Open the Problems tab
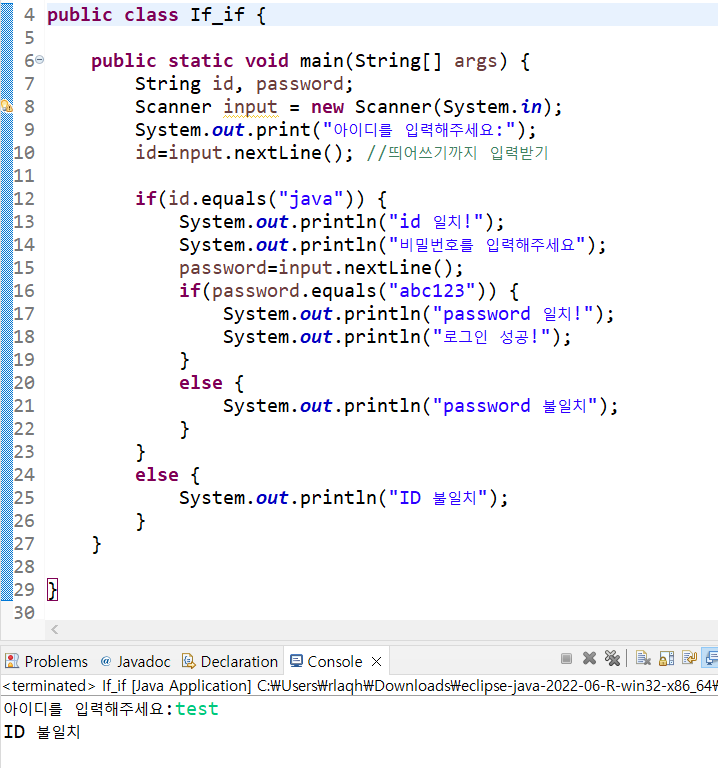 click(x=47, y=662)
